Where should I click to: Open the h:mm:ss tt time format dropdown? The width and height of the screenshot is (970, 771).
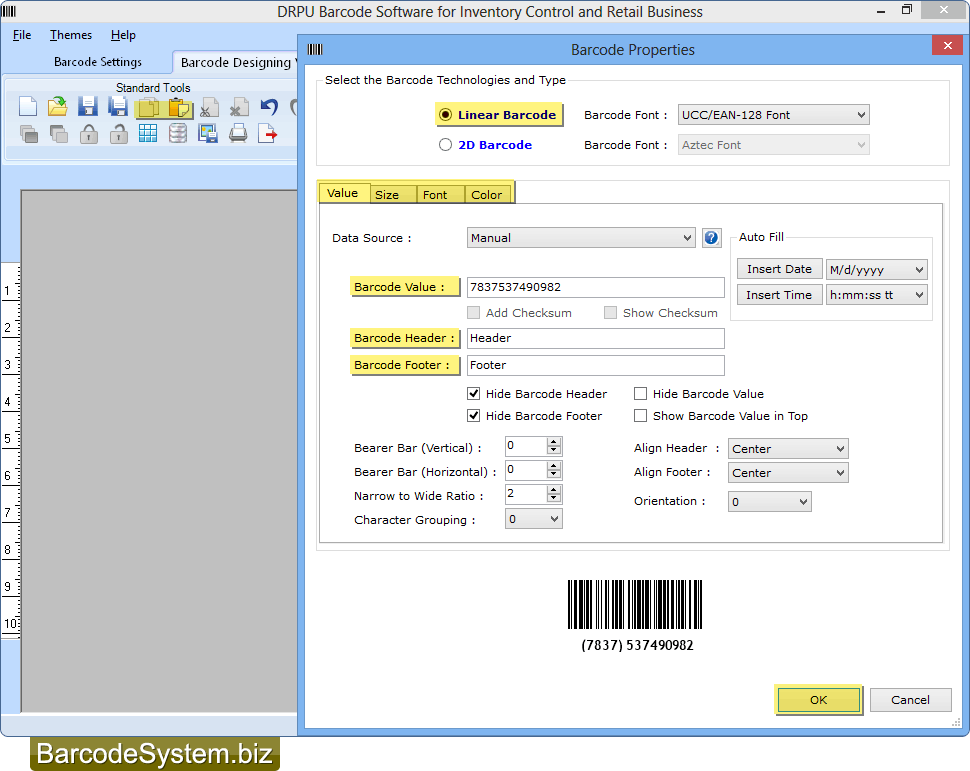(x=877, y=295)
